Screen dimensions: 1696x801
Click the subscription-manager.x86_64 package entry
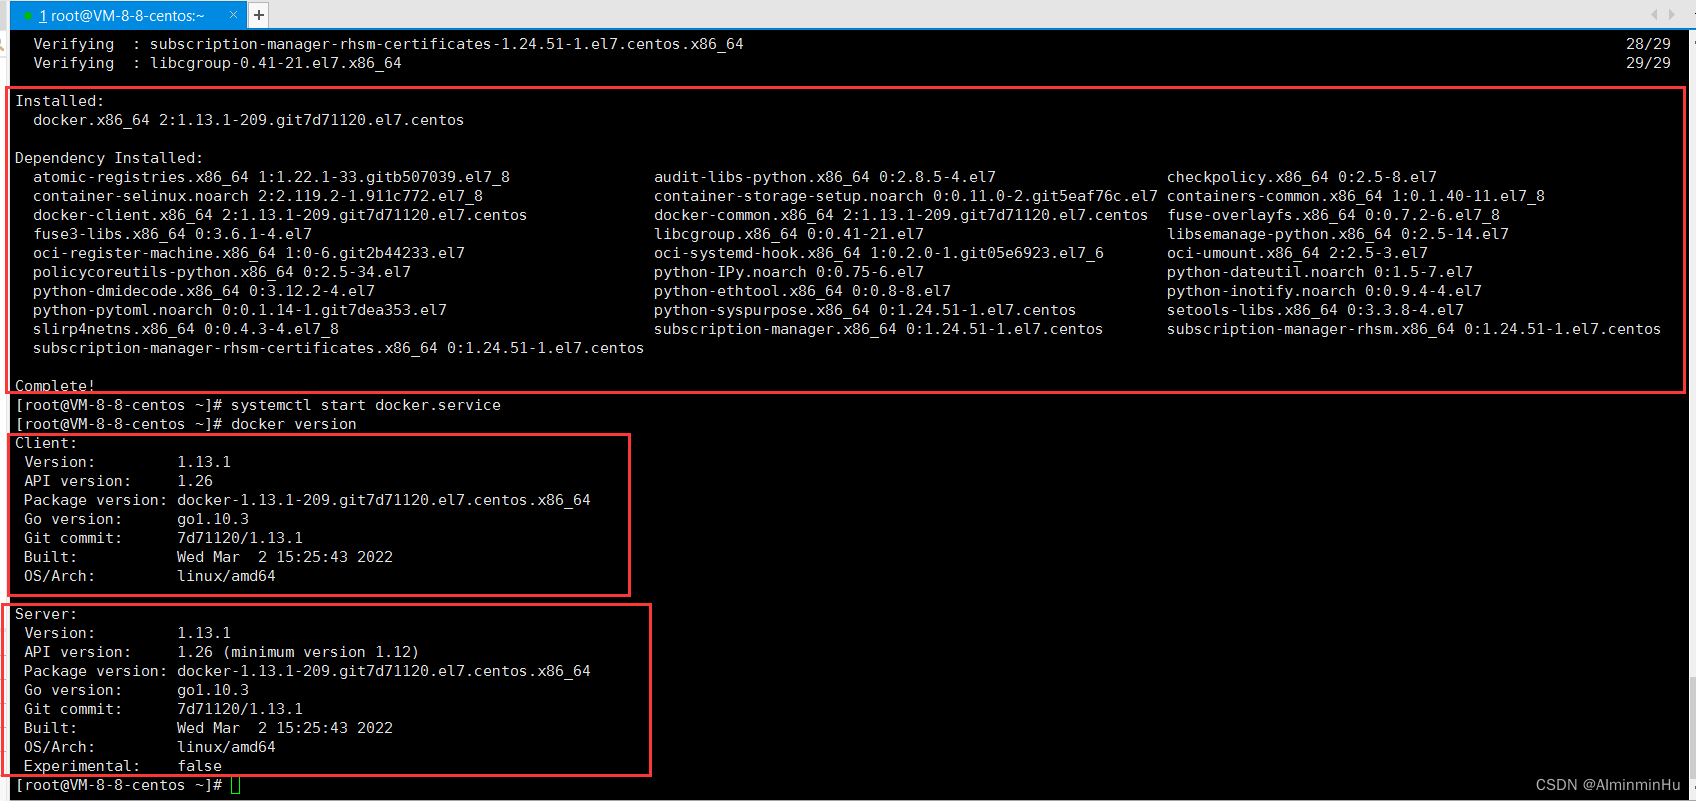click(879, 329)
